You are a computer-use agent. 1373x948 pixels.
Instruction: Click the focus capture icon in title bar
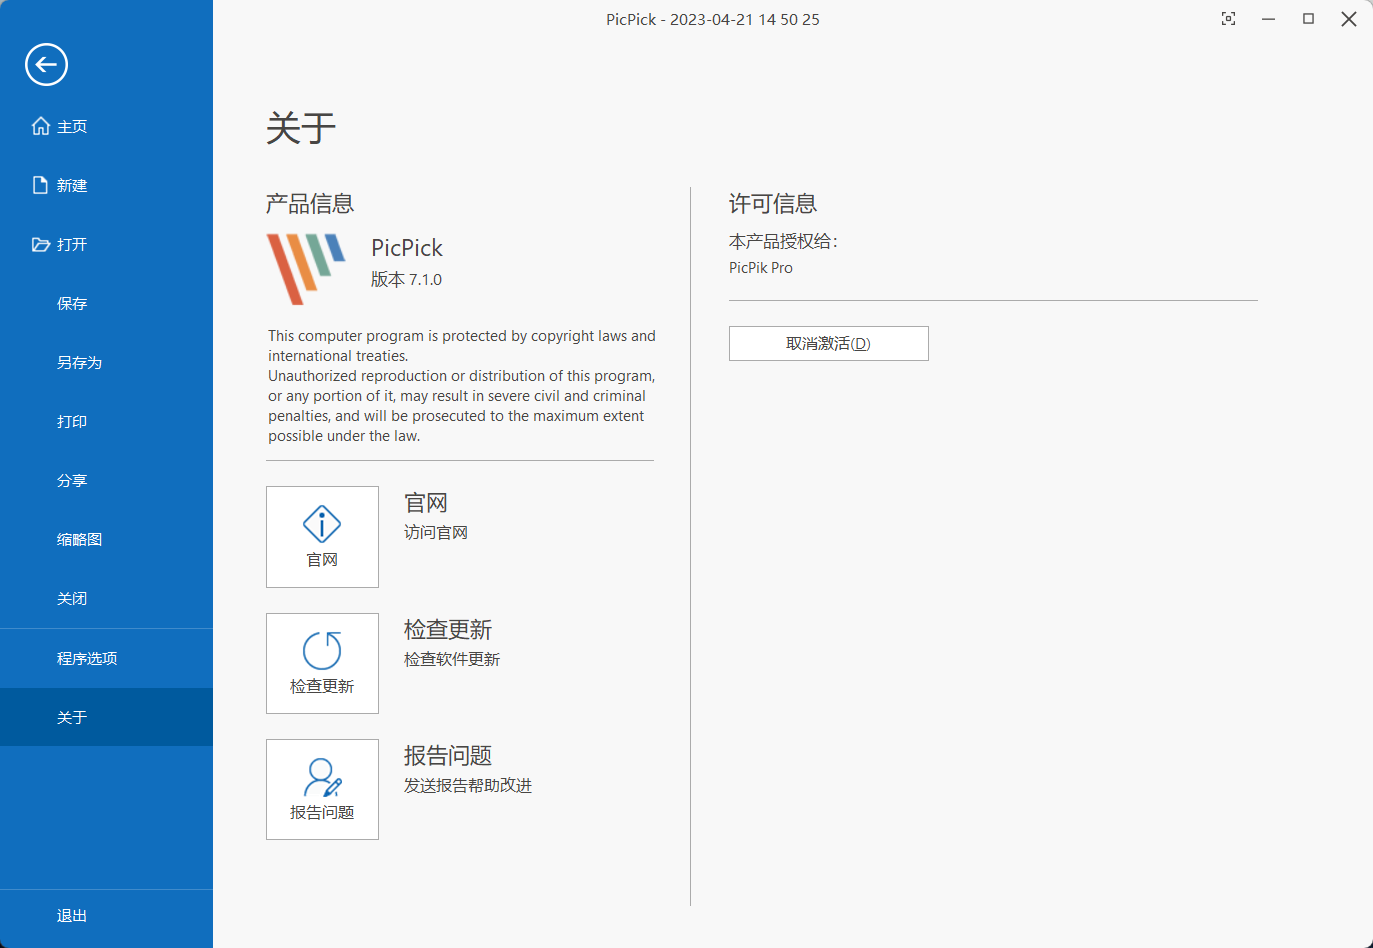[x=1229, y=19]
